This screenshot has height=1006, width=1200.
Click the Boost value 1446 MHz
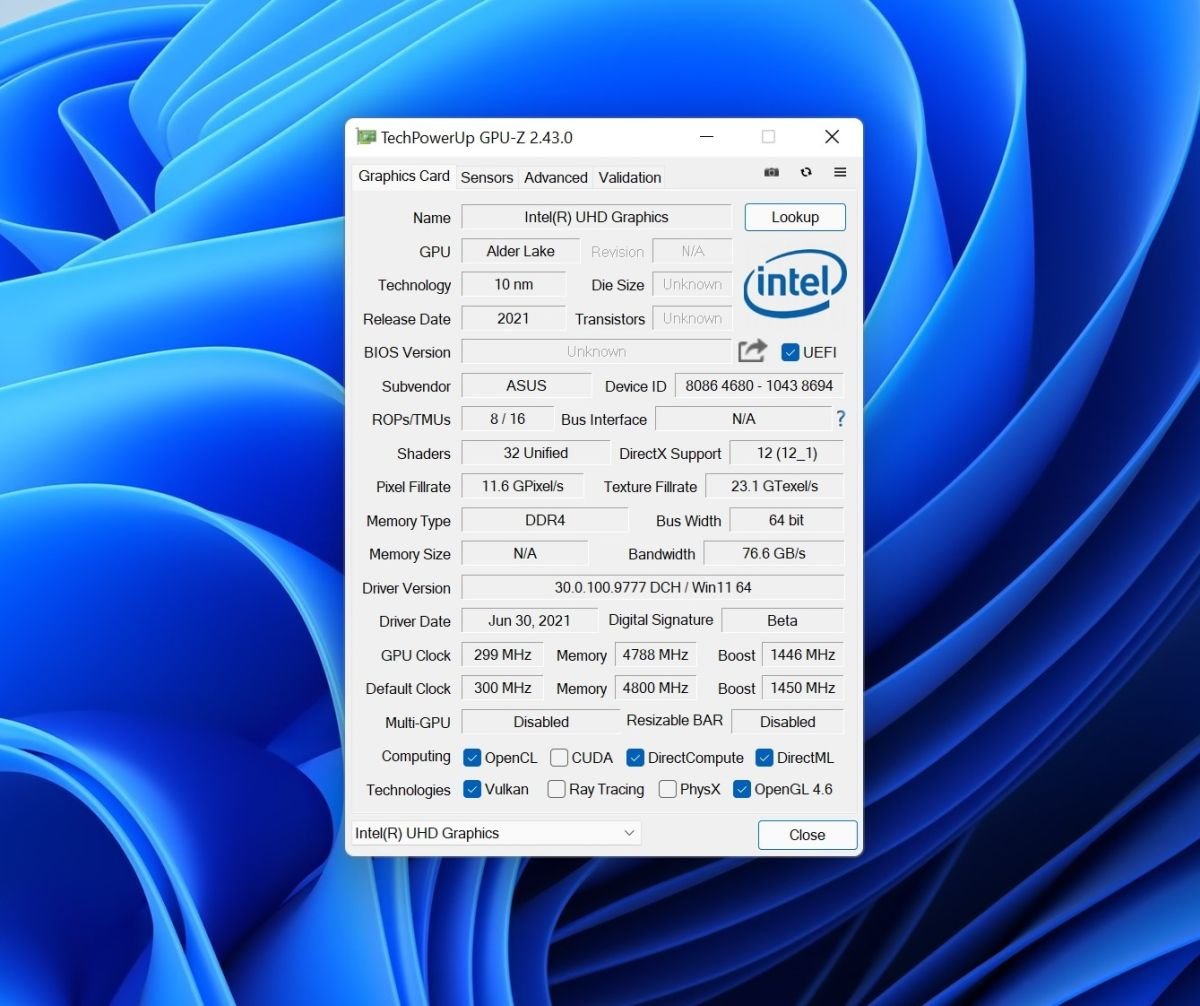click(x=802, y=655)
